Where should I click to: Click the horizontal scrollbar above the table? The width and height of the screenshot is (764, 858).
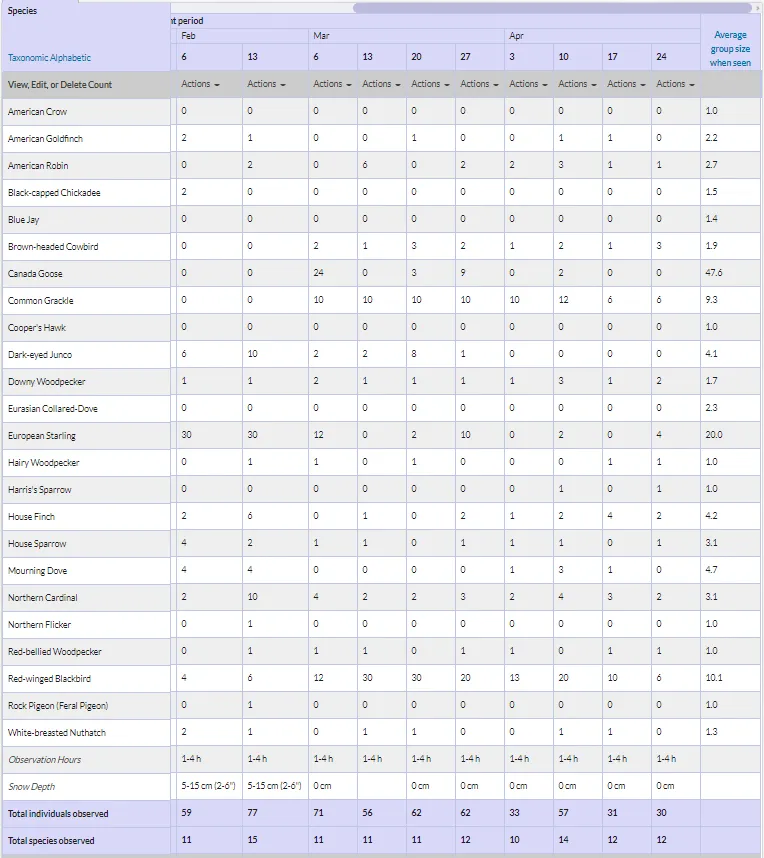point(552,8)
